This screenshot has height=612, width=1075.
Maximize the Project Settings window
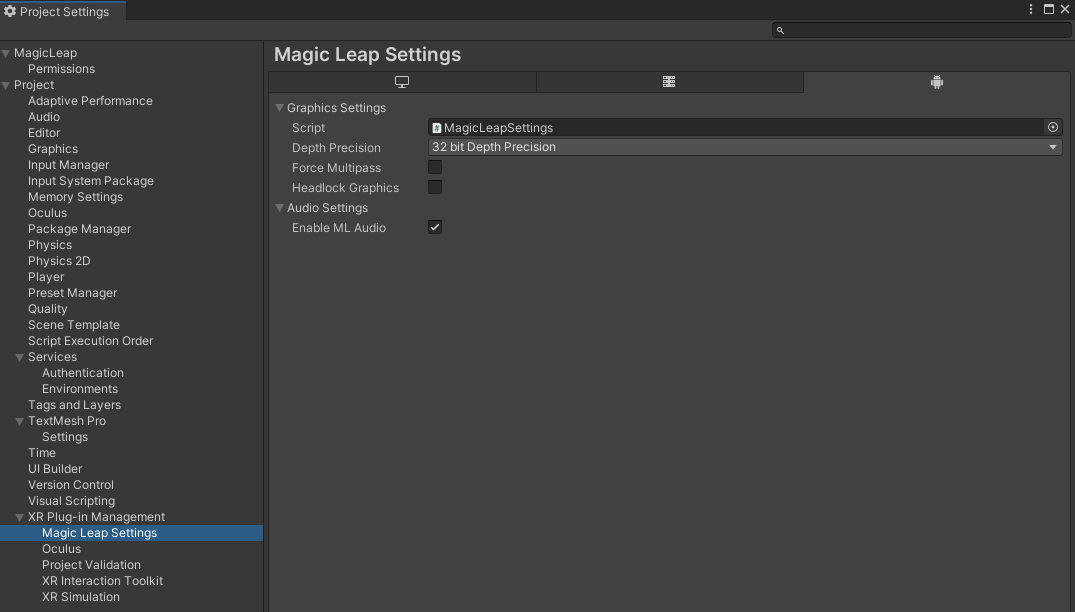(1048, 9)
